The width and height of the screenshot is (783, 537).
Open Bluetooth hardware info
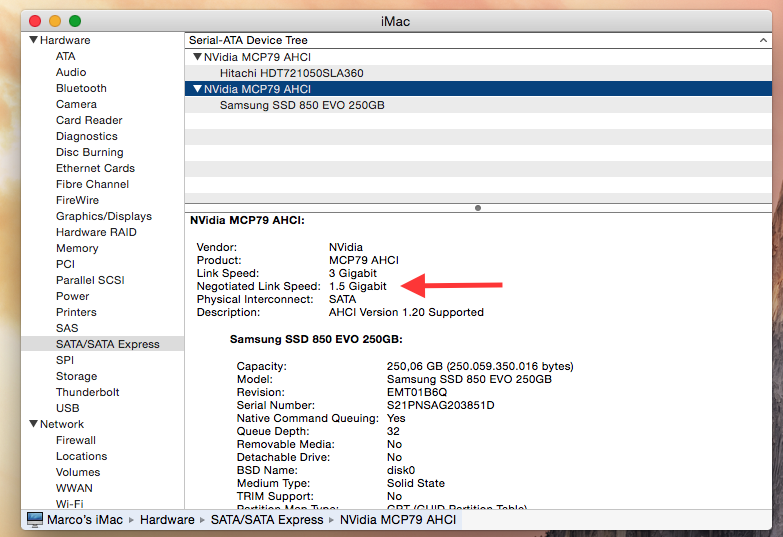[81, 88]
